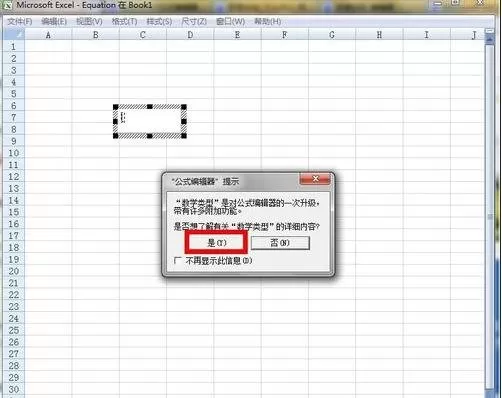This screenshot has width=502, height=398.
Task: Click the Excel icon in title bar
Action: (7, 5)
